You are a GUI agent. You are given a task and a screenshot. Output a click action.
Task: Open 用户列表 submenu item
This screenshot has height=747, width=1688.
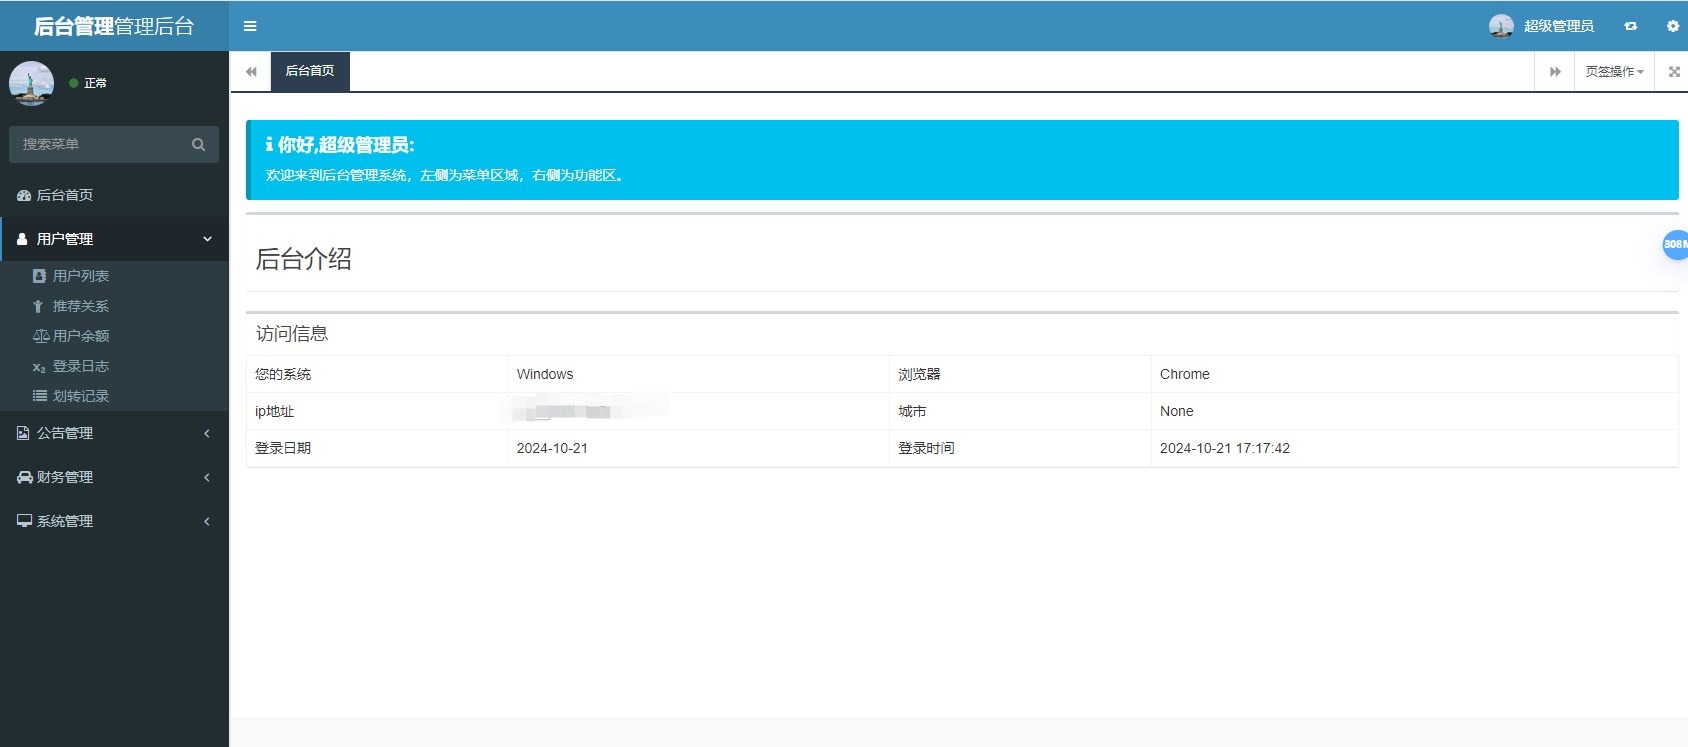[x=80, y=276]
